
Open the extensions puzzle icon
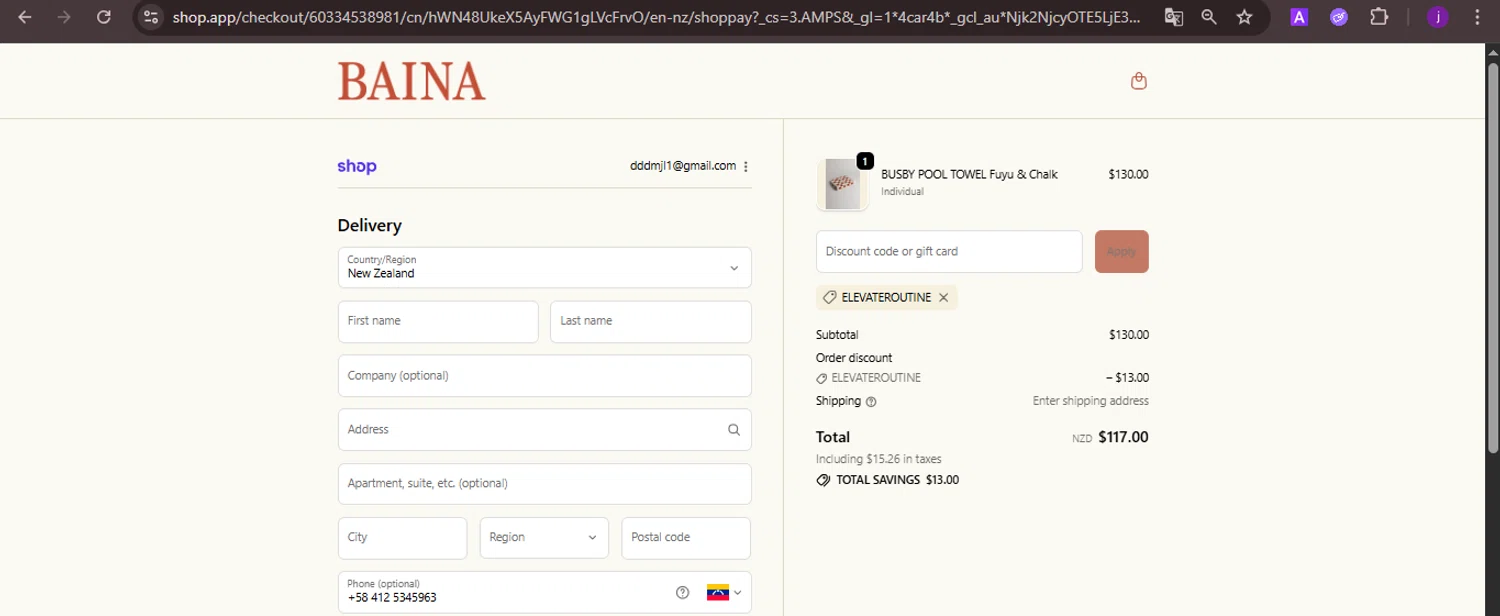(1379, 17)
